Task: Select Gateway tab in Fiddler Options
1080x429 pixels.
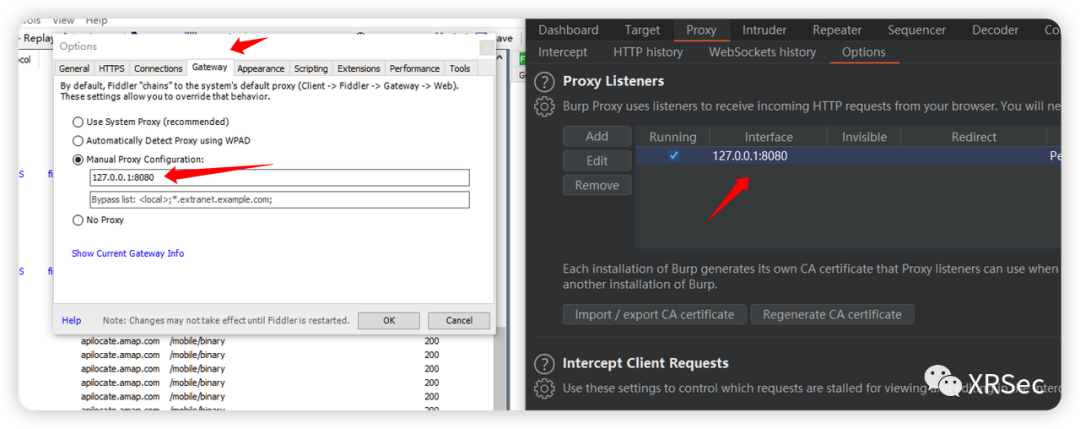Action: pos(210,67)
